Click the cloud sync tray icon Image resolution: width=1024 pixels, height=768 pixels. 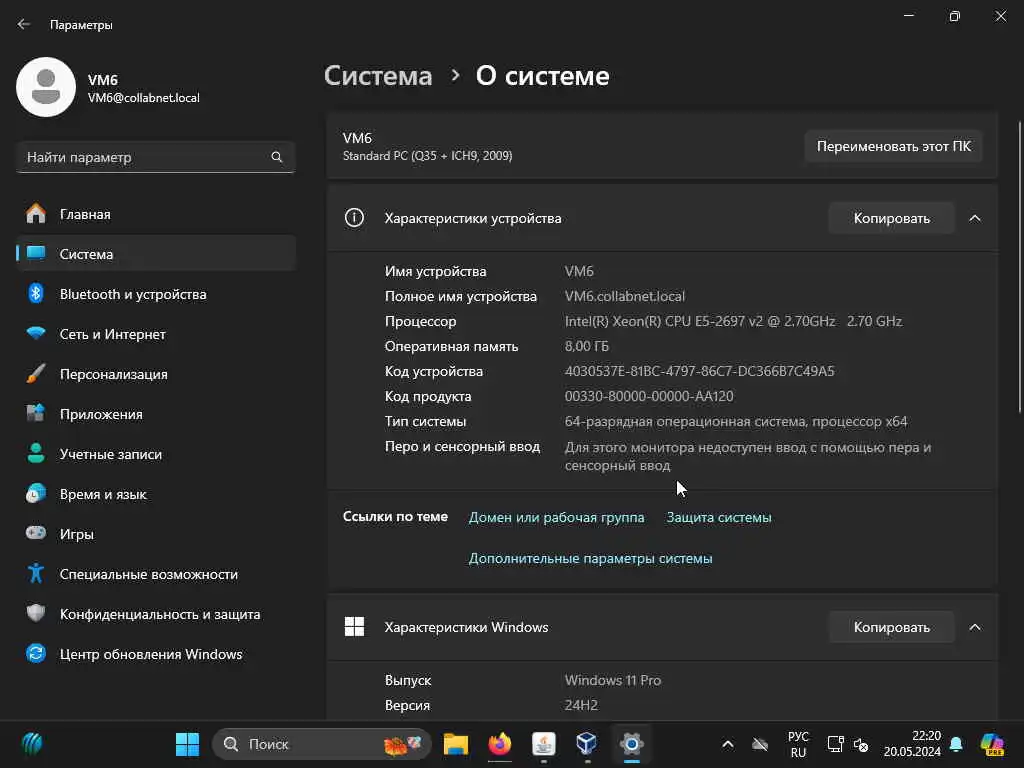(x=760, y=744)
